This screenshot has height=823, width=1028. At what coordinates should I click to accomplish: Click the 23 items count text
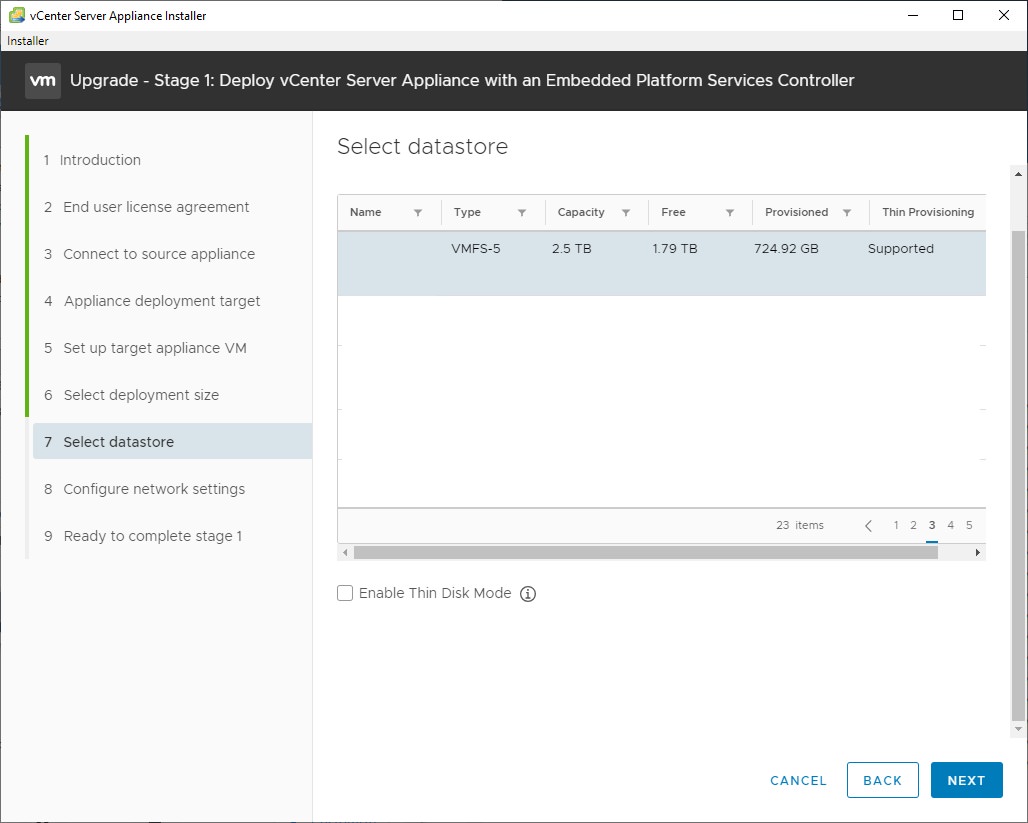(x=800, y=525)
